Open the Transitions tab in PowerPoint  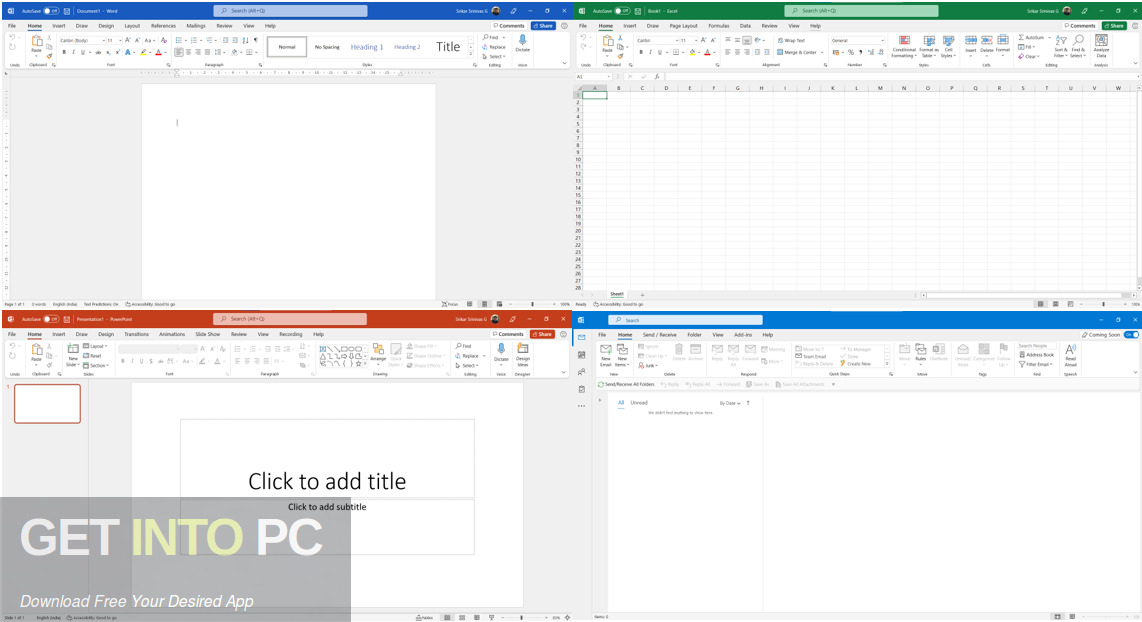pos(136,334)
